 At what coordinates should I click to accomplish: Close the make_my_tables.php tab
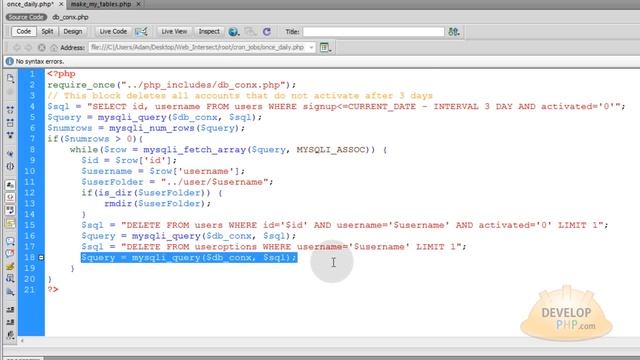(138, 4)
